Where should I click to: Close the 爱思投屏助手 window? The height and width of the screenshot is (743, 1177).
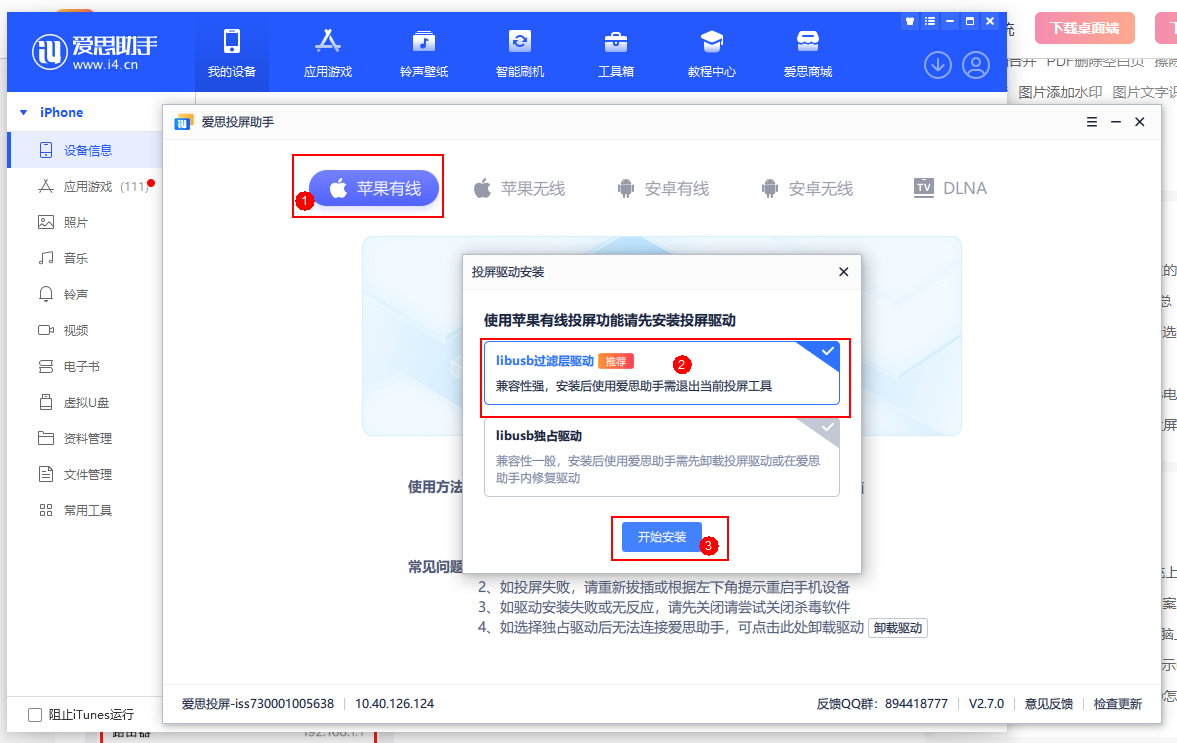pos(1139,122)
